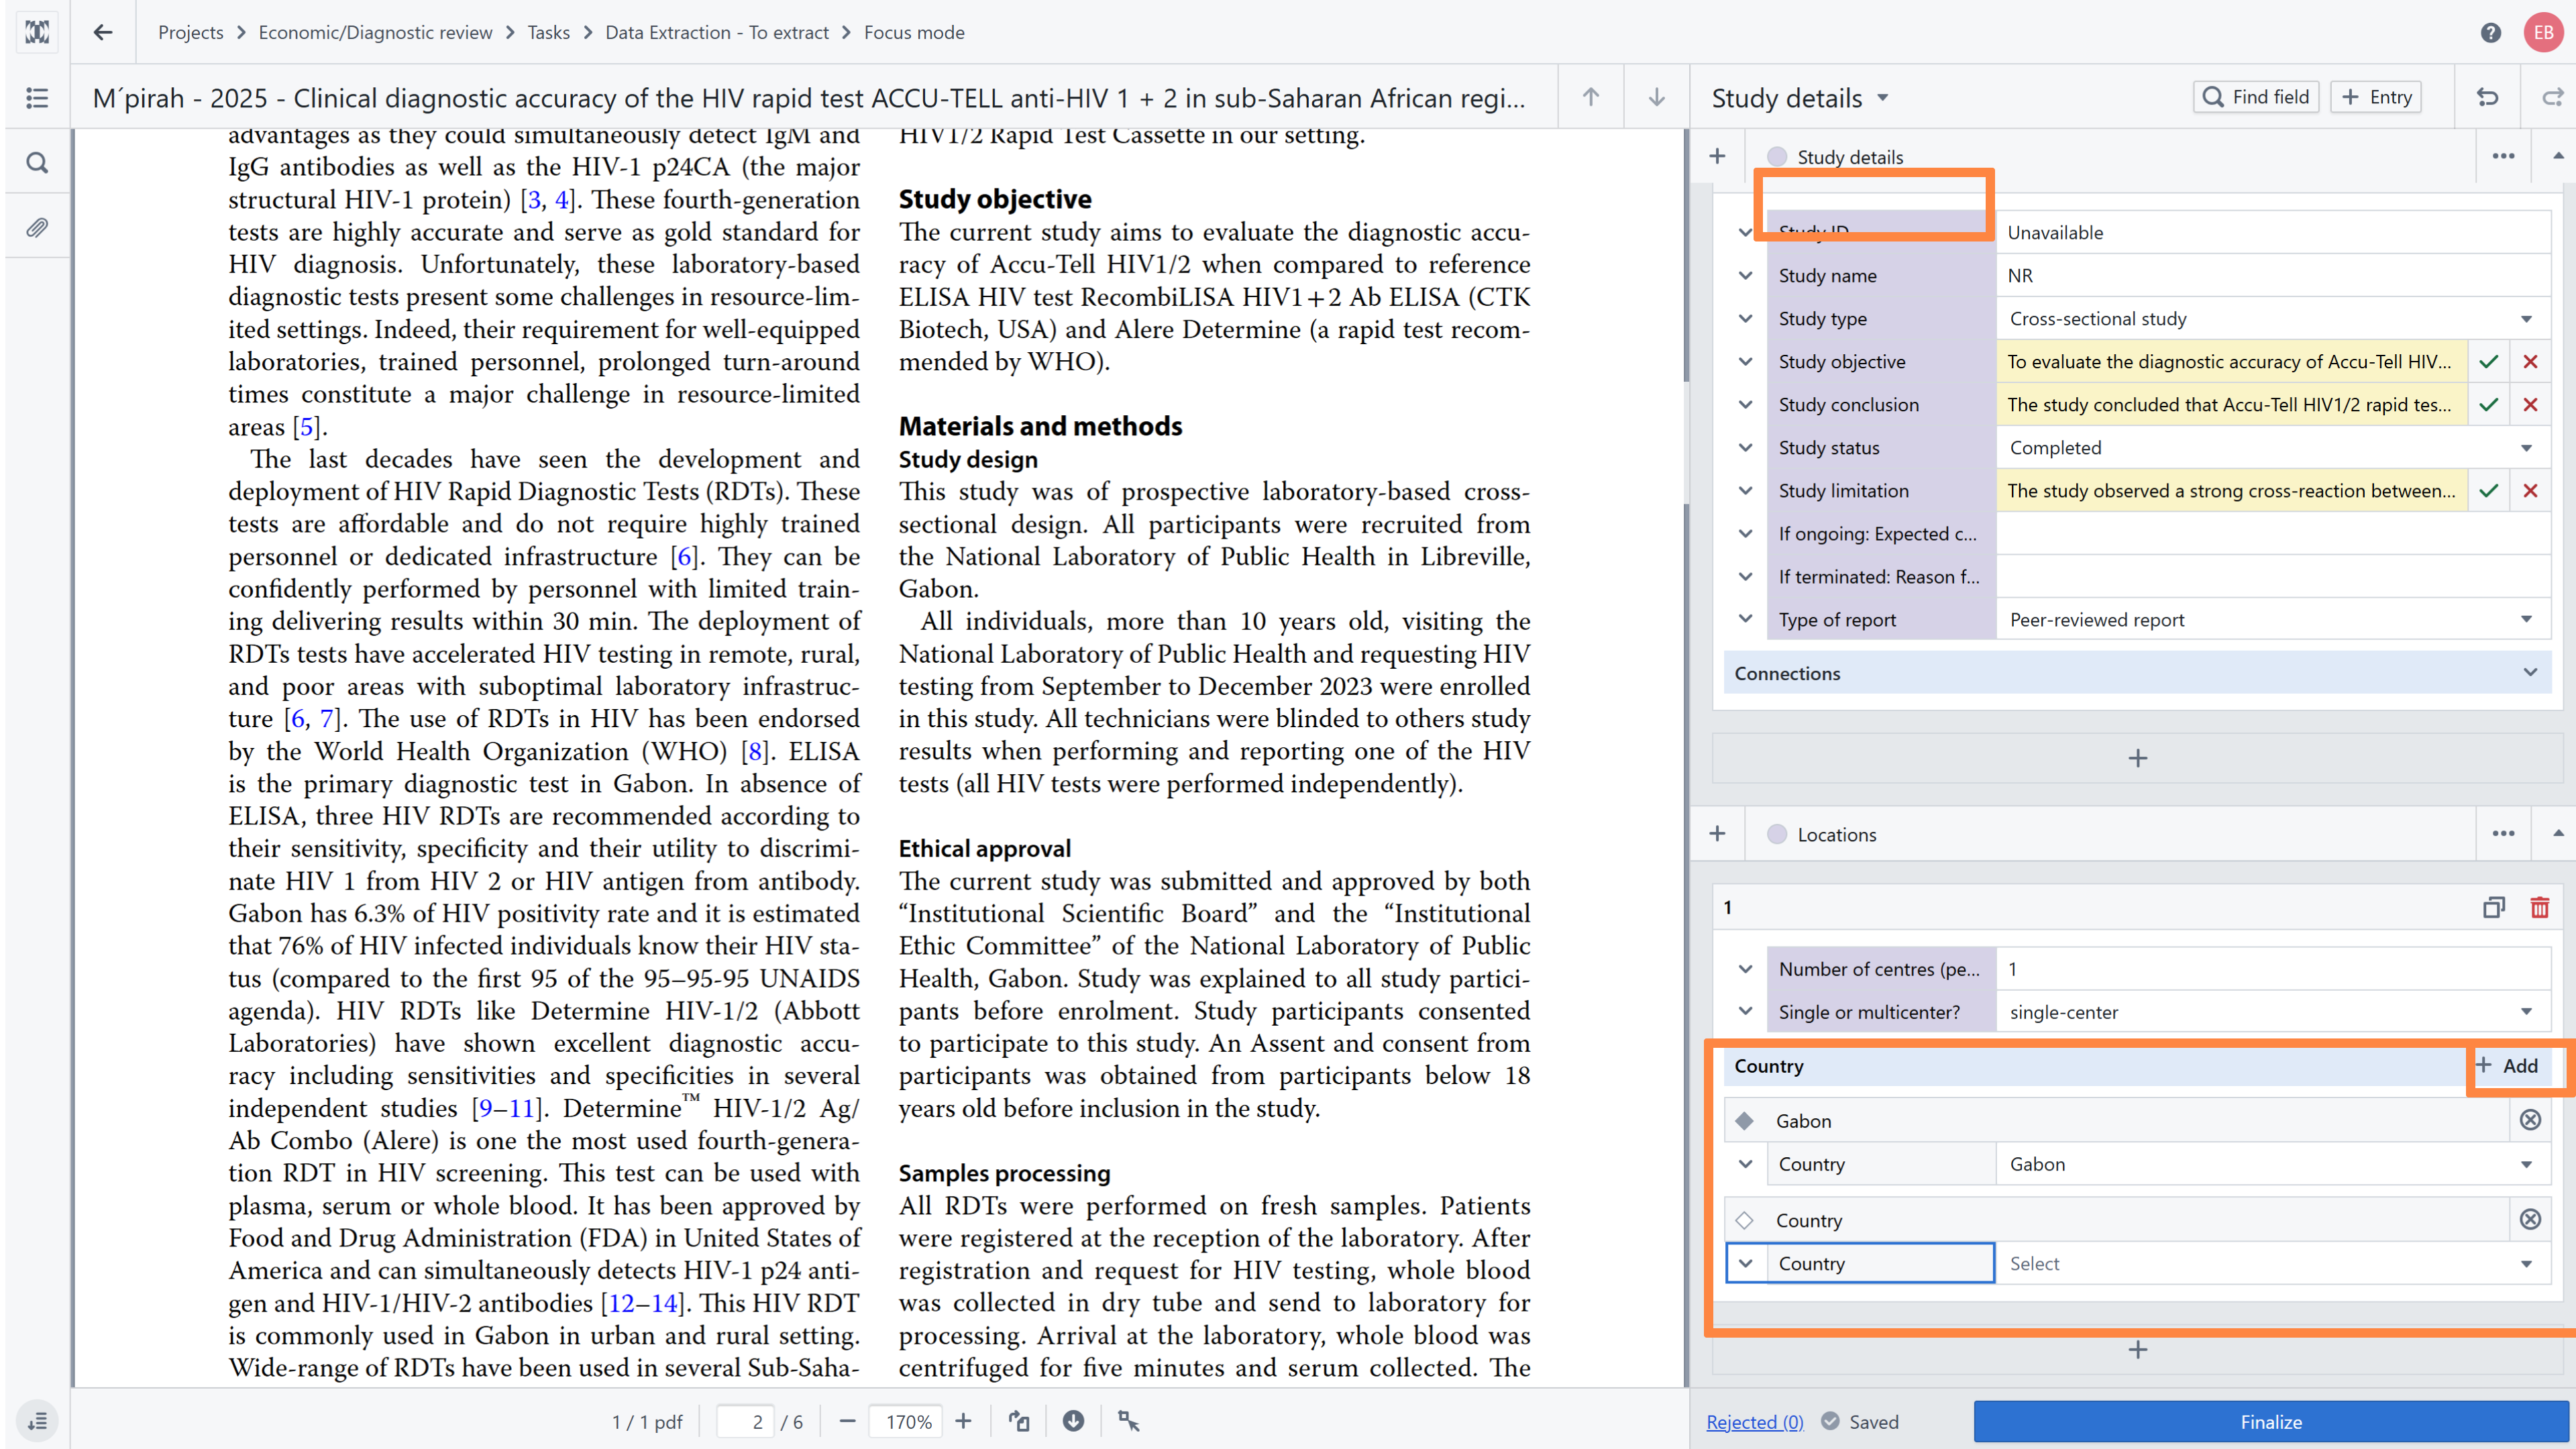This screenshot has width=2576, height=1449.
Task: Click the undo arrow icon
Action: [2487, 97]
